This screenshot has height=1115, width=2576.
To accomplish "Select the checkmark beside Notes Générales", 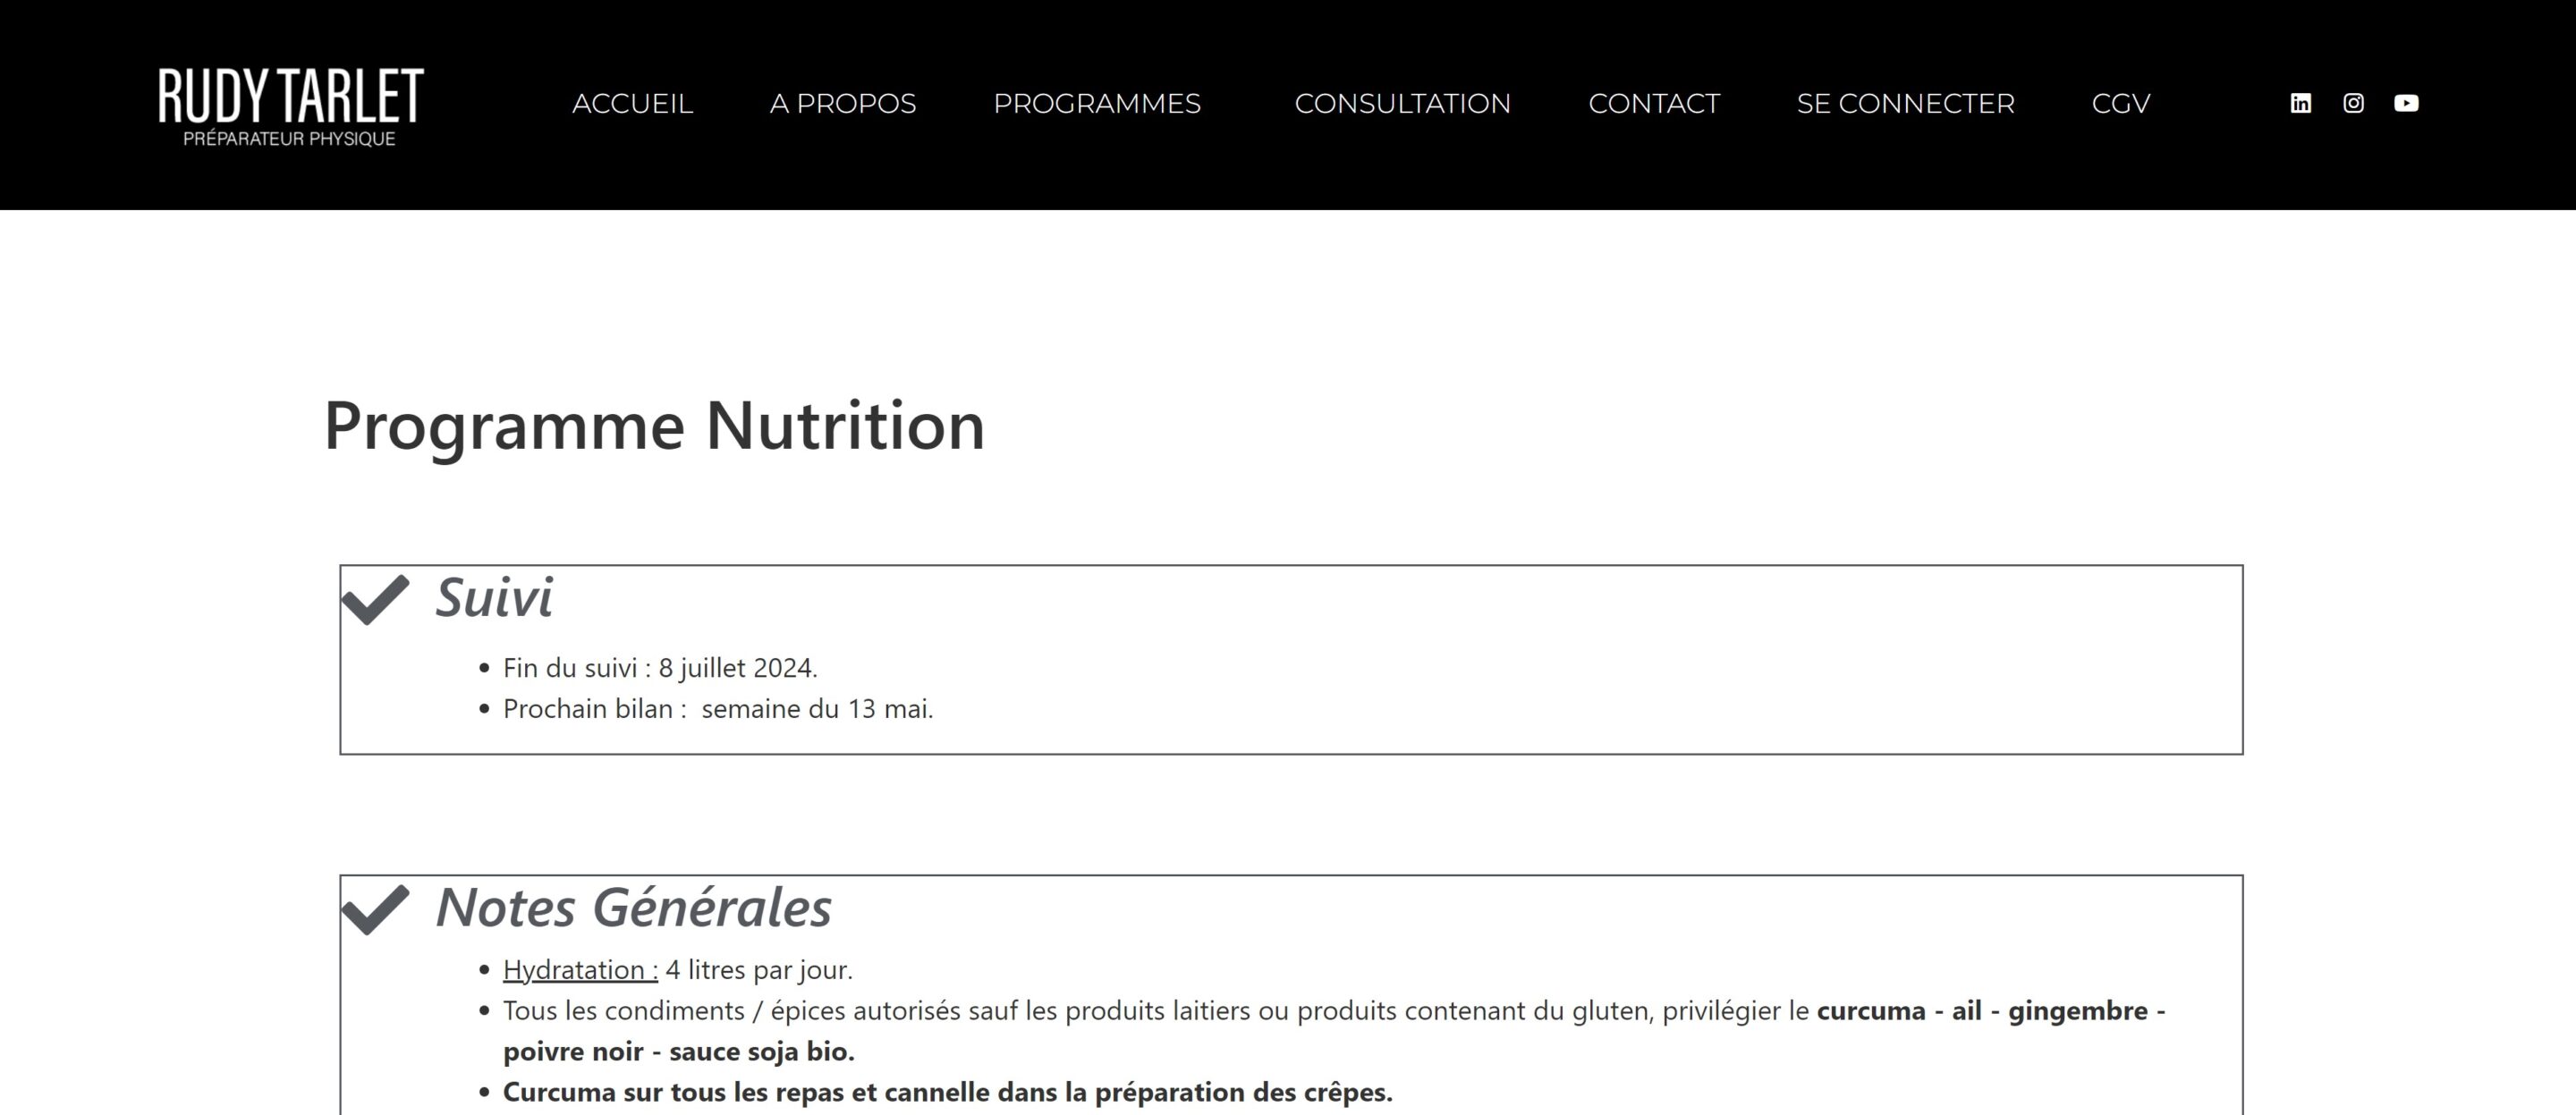I will click(378, 908).
